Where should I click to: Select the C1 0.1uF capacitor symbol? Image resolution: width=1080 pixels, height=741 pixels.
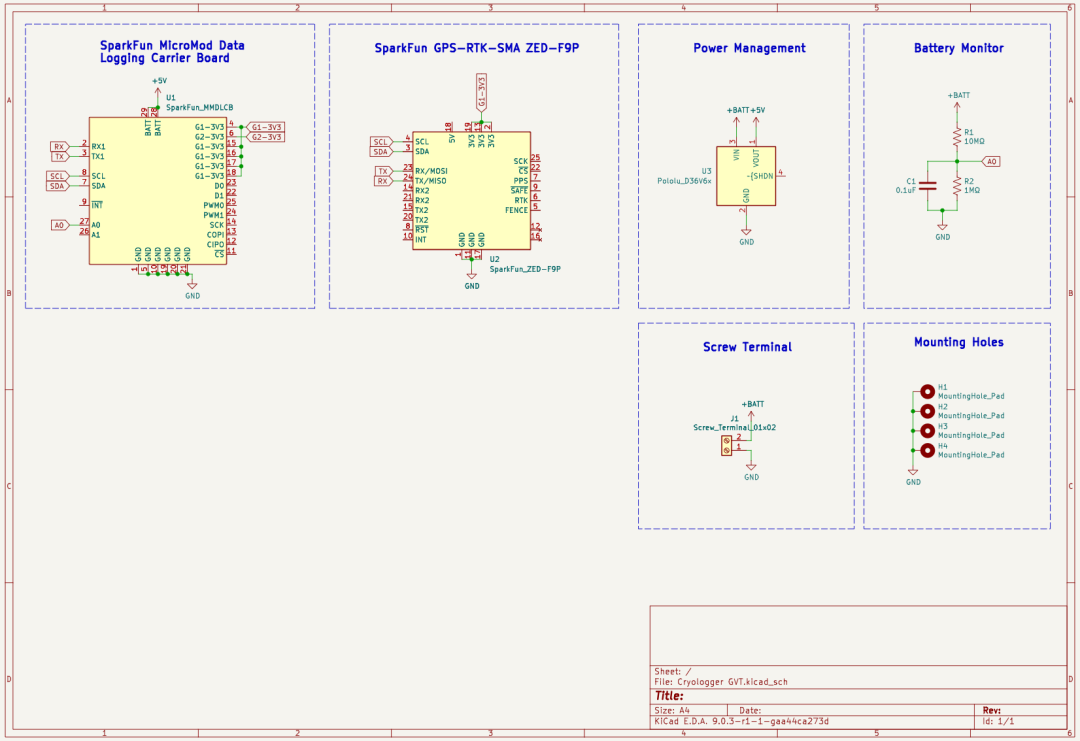[x=928, y=185]
